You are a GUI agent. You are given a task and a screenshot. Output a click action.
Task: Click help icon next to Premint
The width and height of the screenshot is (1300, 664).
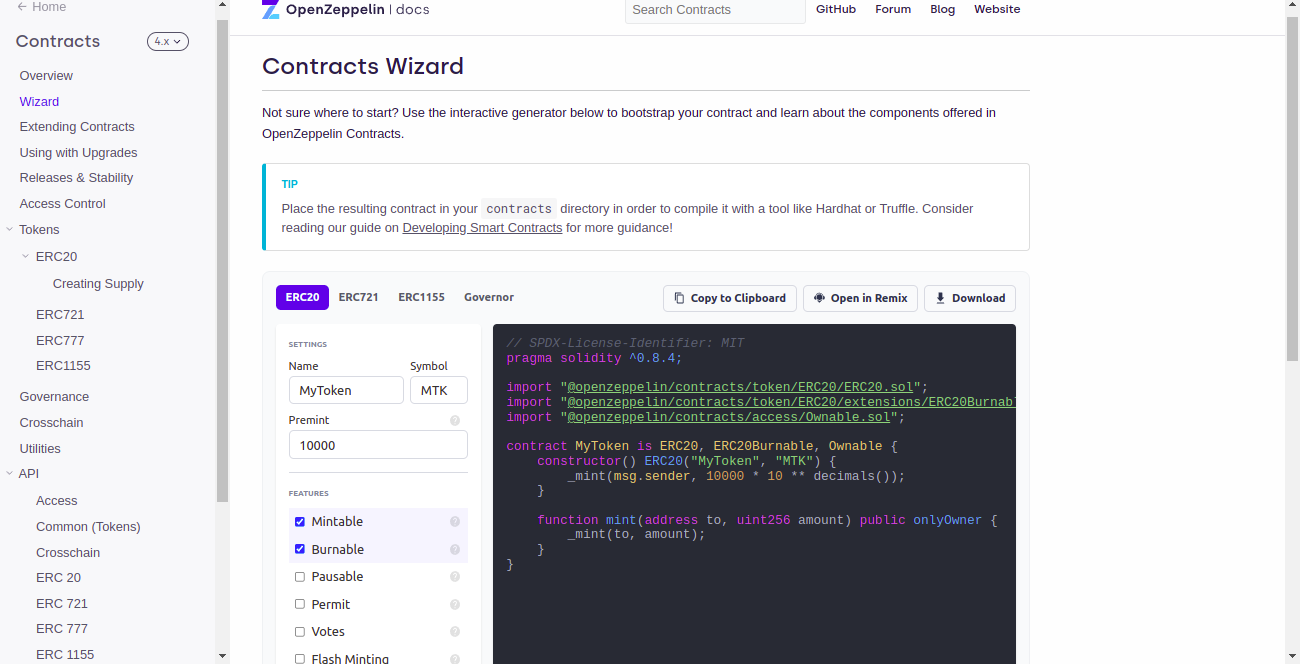[x=455, y=421]
